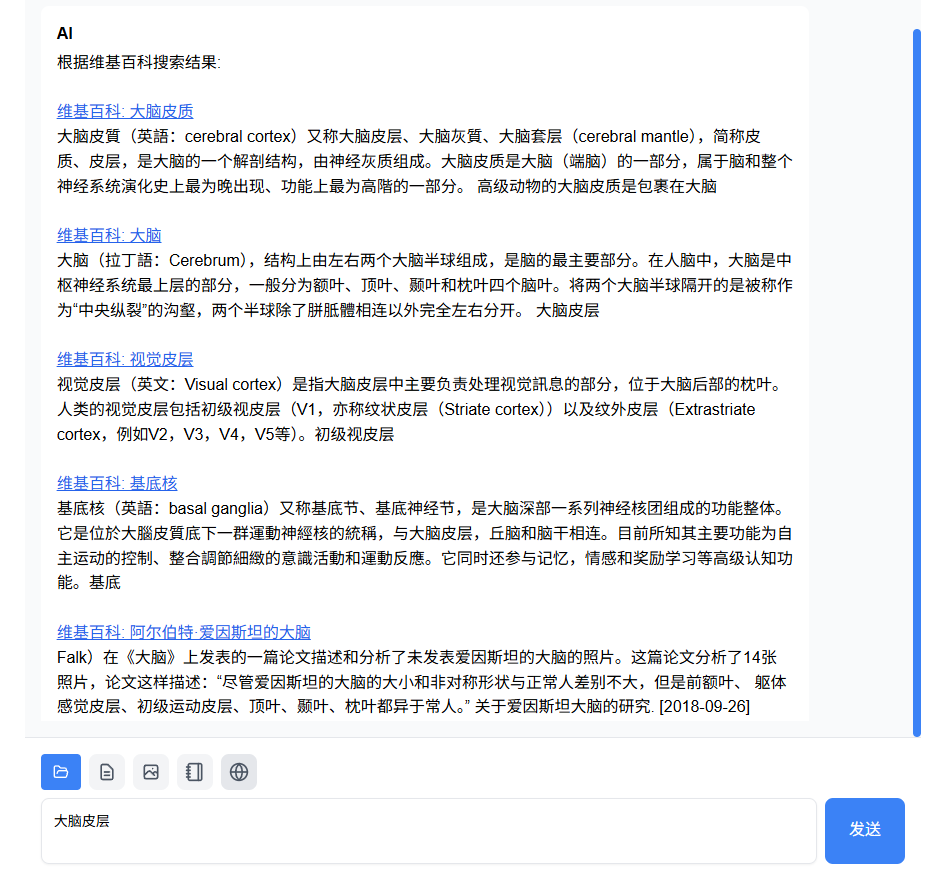
Task: Toggle the notebook knowledge-base mode on
Action: tap(194, 771)
